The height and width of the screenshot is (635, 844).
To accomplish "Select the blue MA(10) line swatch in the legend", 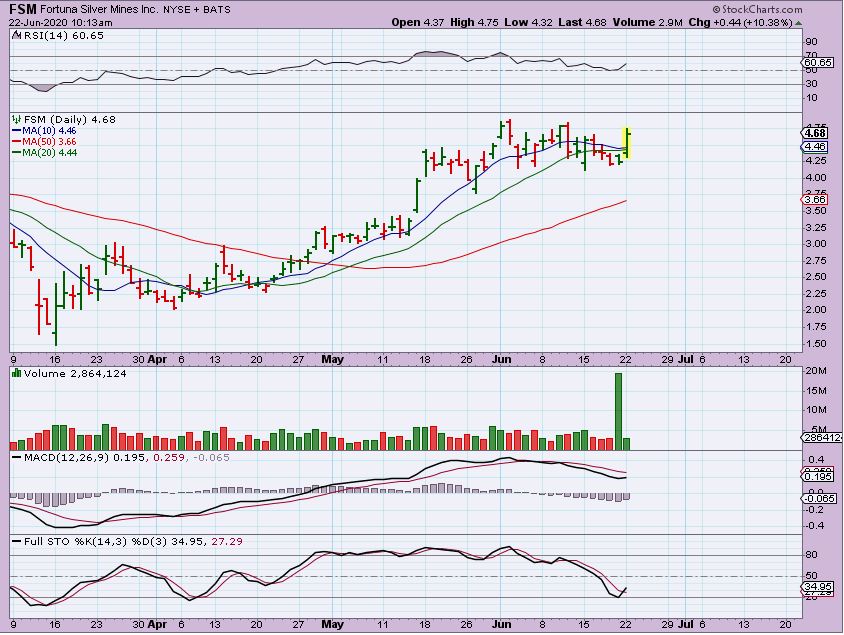I will [17, 131].
